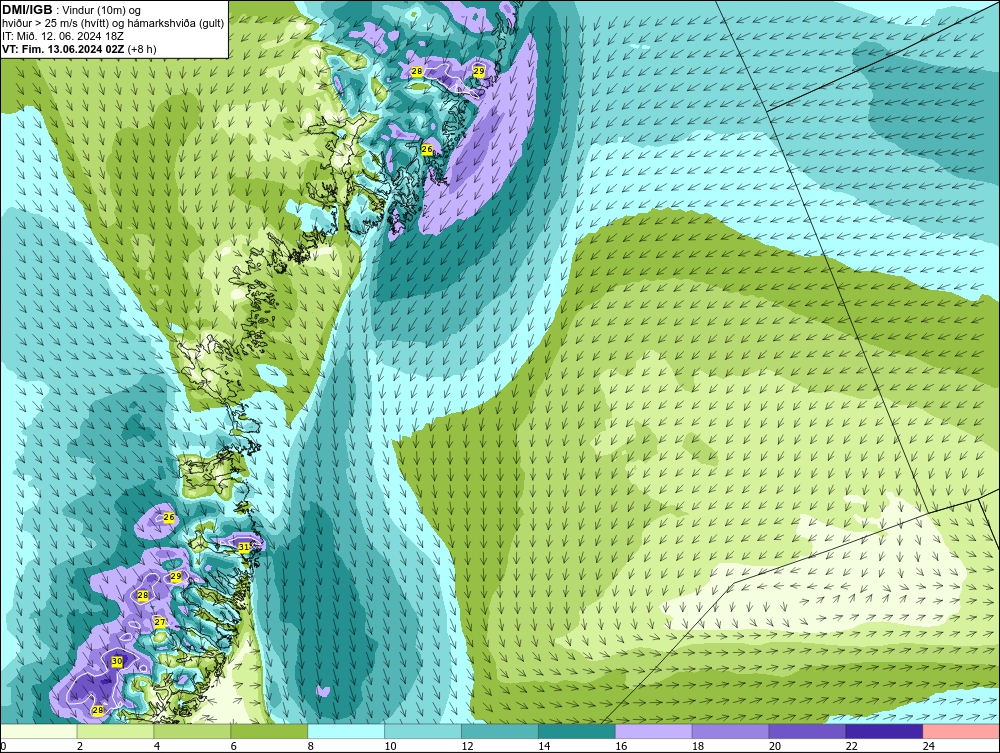Click the 'IT: Mið. 12. 06. 2024 18Z' line

tap(62, 36)
